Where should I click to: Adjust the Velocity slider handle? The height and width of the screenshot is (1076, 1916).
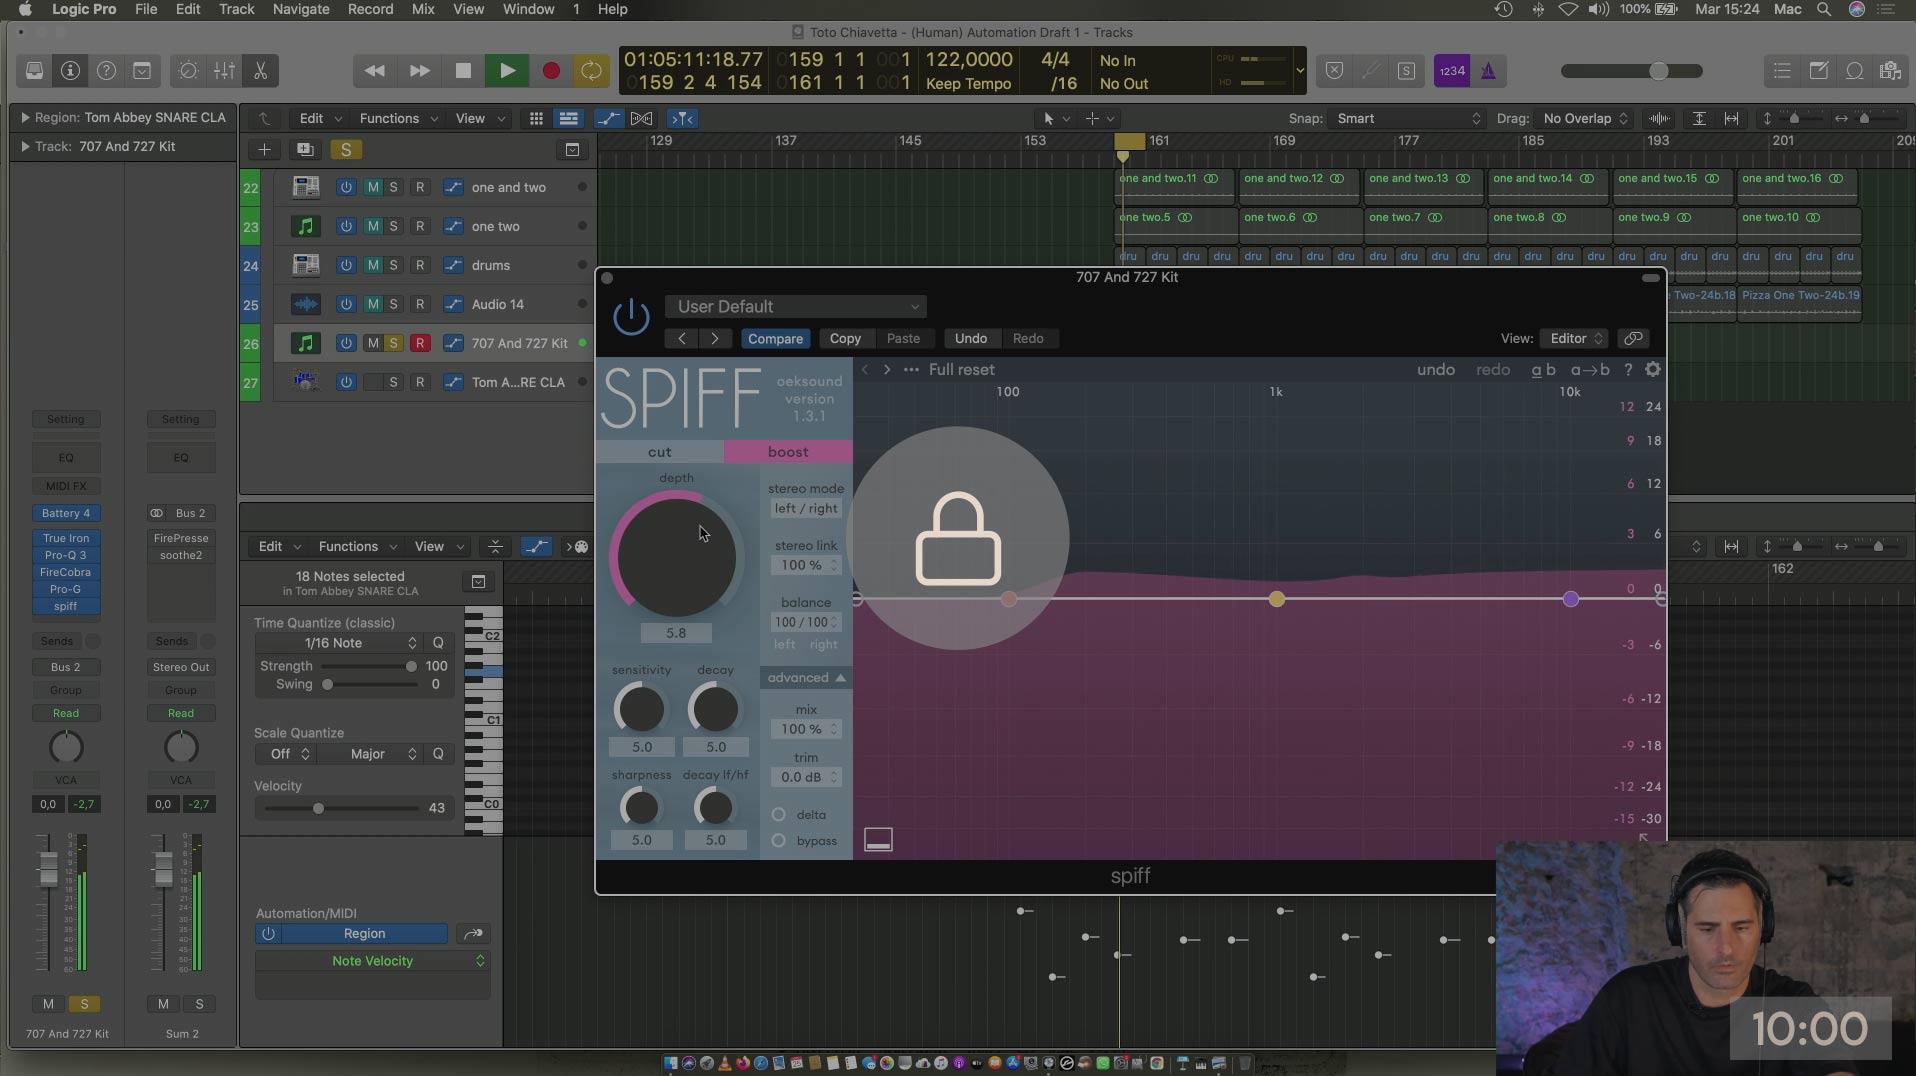coord(318,808)
